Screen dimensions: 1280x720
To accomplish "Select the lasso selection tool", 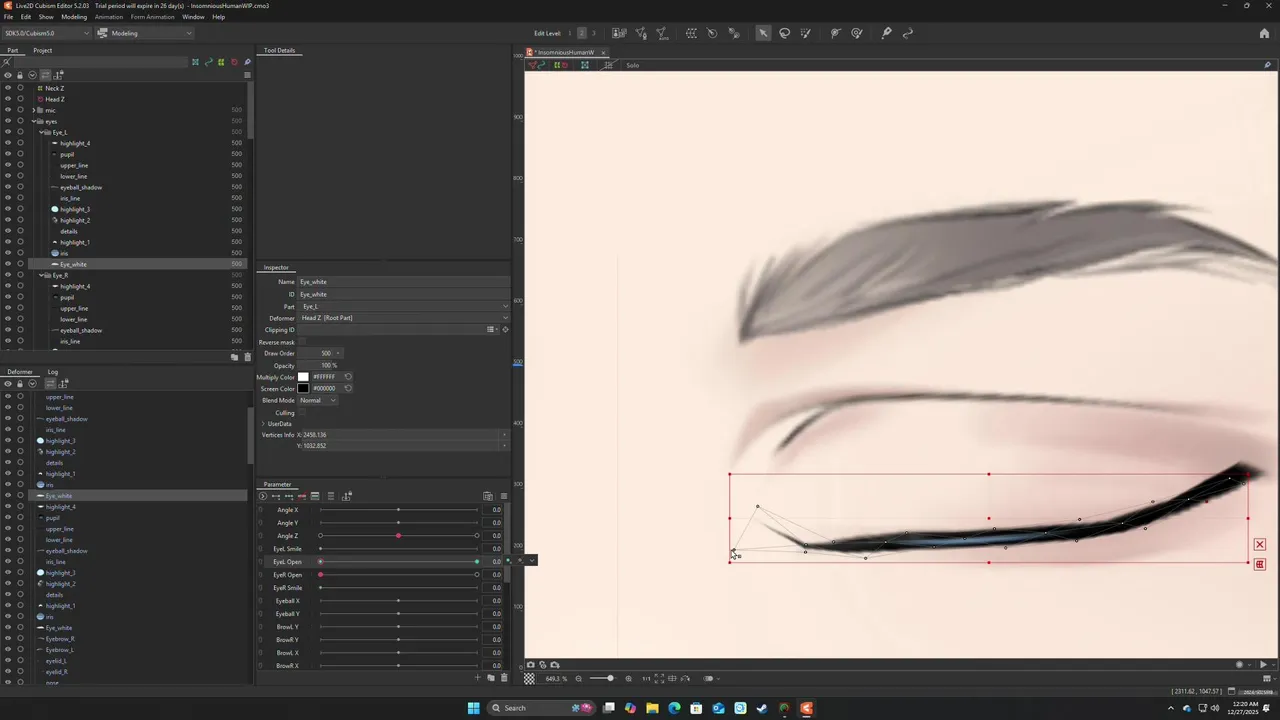I will [785, 33].
